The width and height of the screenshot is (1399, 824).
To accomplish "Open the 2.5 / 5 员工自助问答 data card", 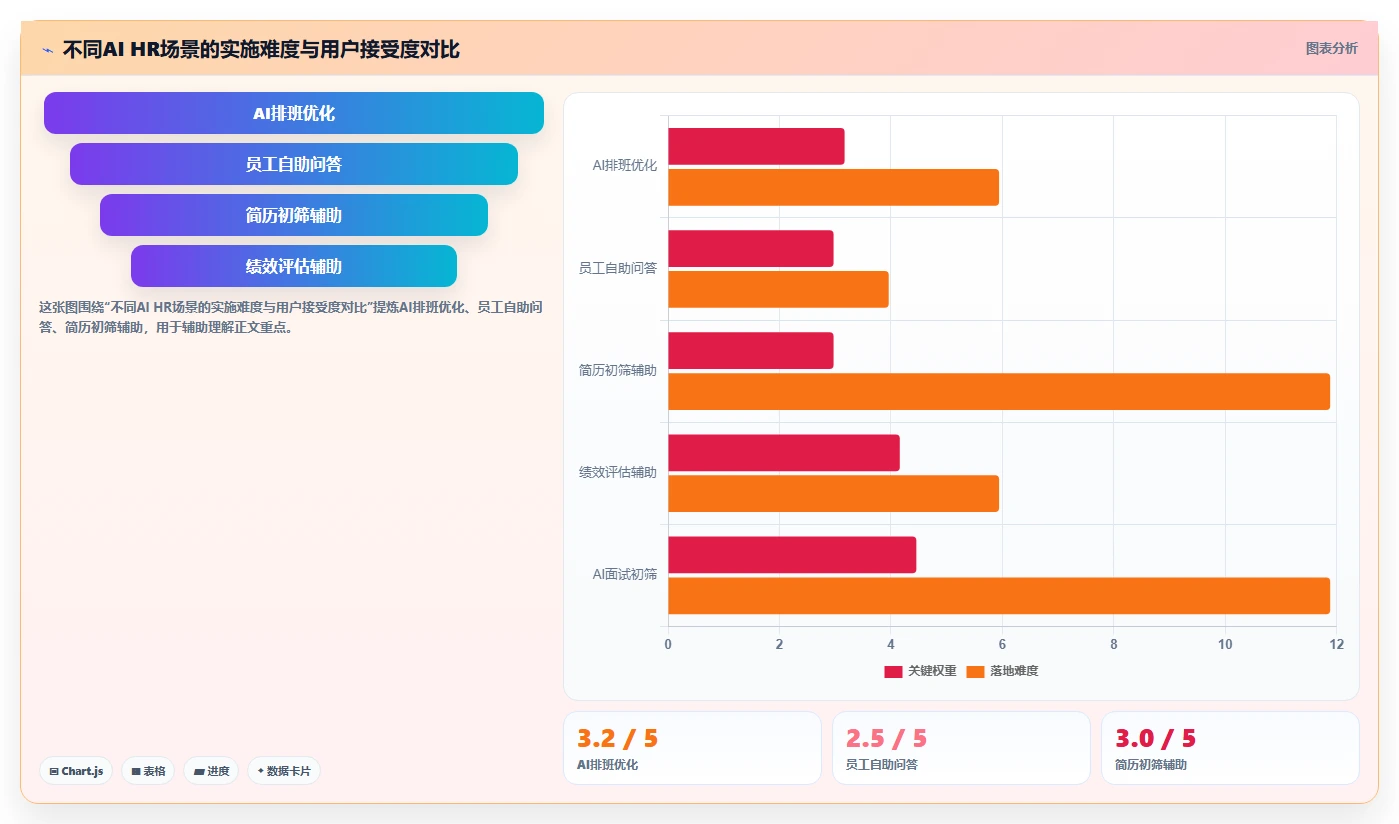I will pos(961,748).
